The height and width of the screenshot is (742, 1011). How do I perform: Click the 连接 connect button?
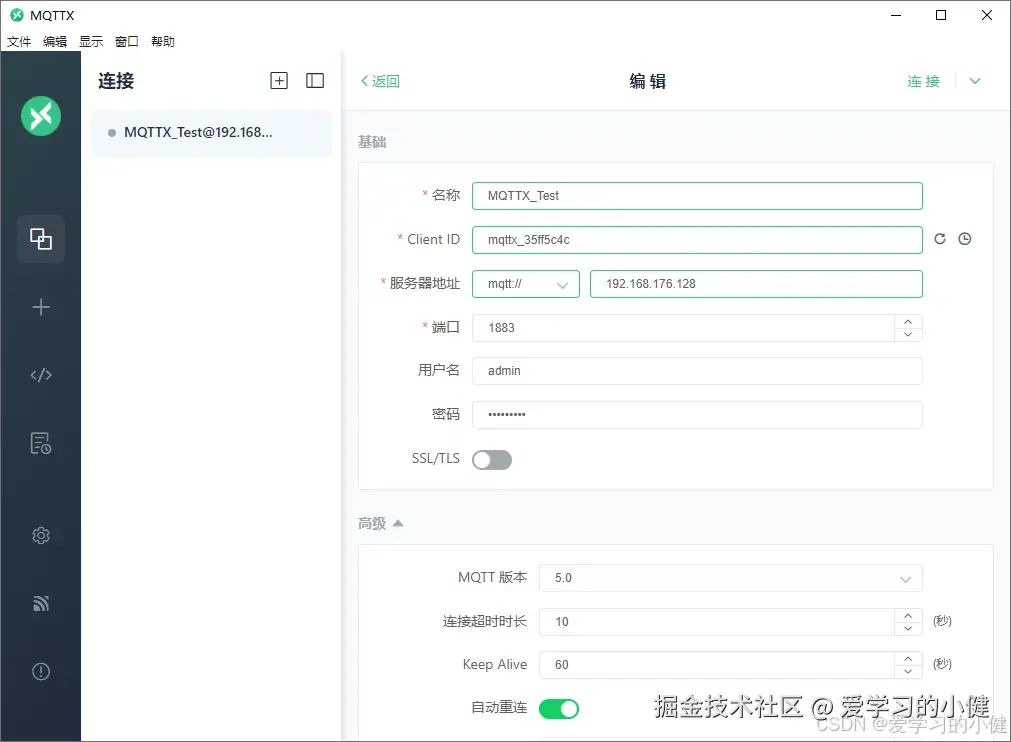[x=922, y=81]
